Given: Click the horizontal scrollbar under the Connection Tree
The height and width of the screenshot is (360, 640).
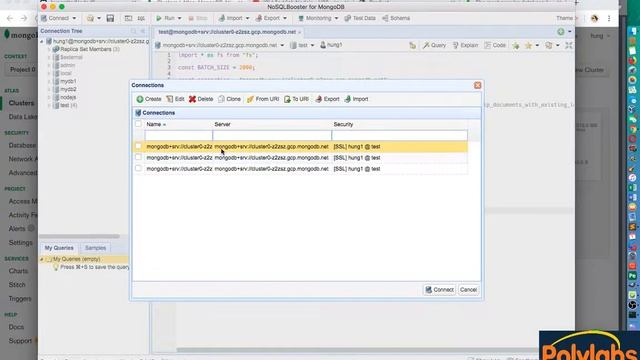Looking at the screenshot, I should click(80, 236).
